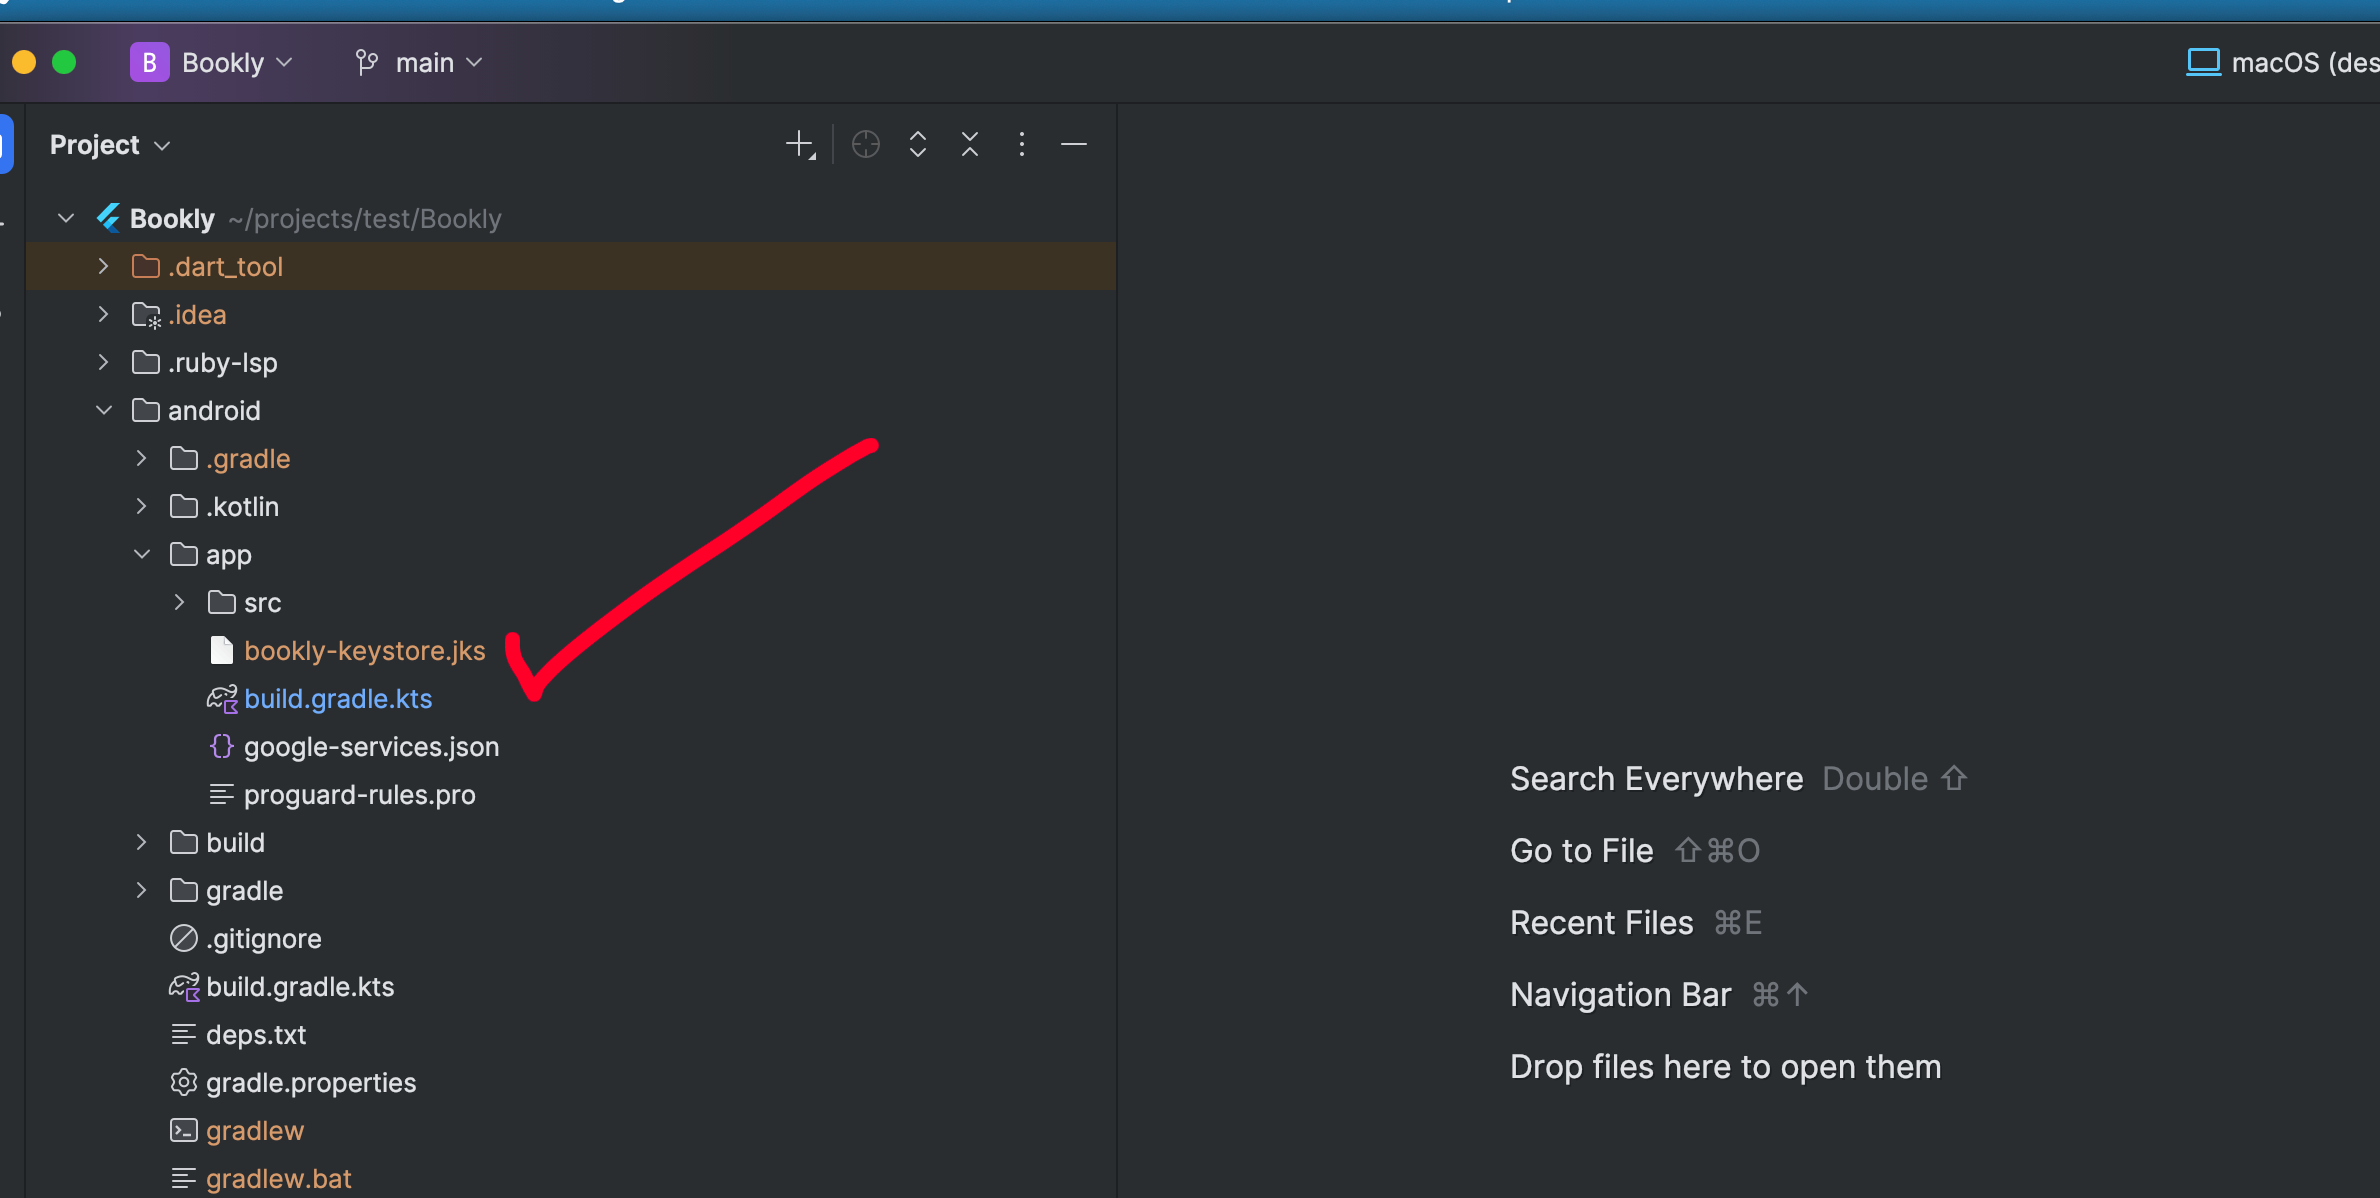This screenshot has height=1198, width=2380.
Task: Expand the android build folder
Action: (141, 842)
